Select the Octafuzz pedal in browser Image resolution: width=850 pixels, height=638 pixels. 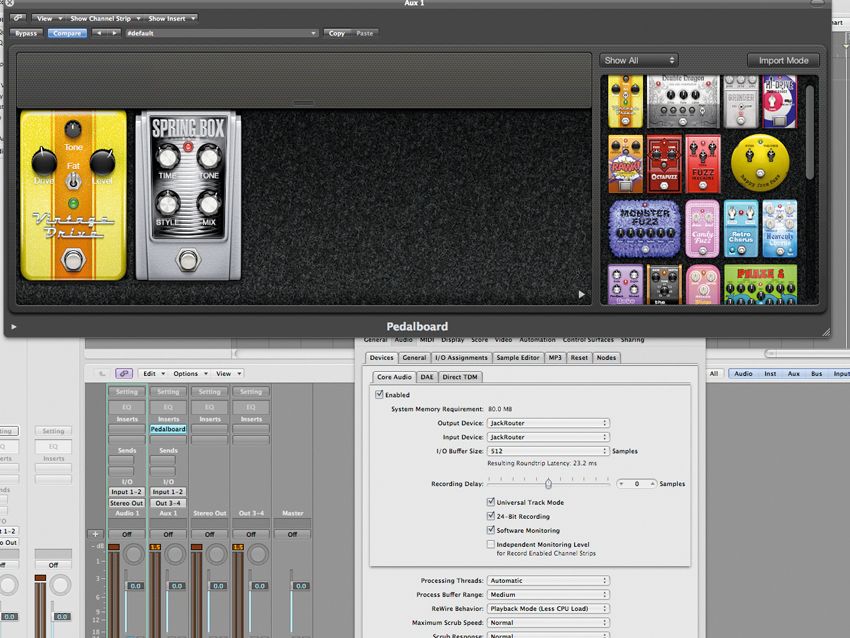coord(664,164)
